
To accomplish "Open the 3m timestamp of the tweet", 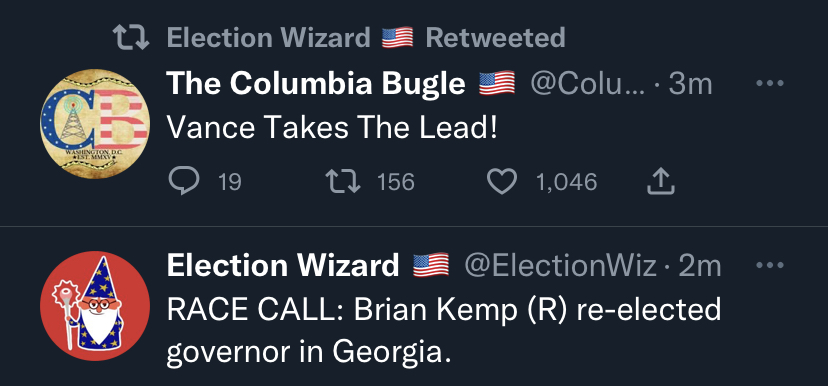I will [690, 83].
